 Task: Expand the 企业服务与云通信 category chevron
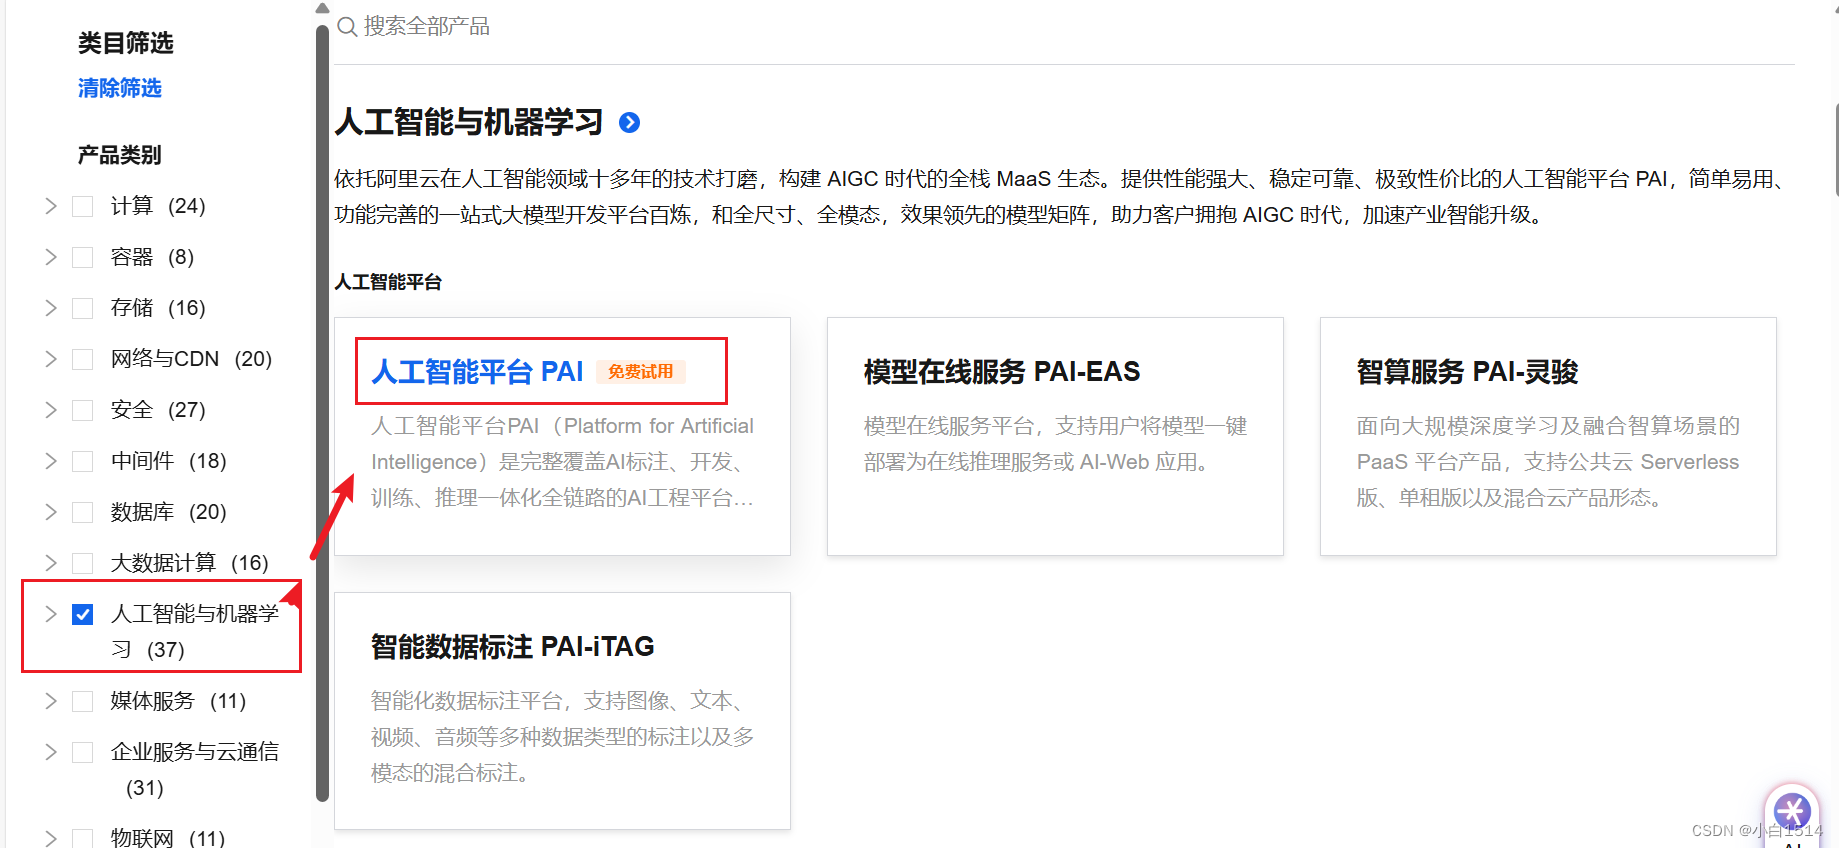(x=51, y=752)
